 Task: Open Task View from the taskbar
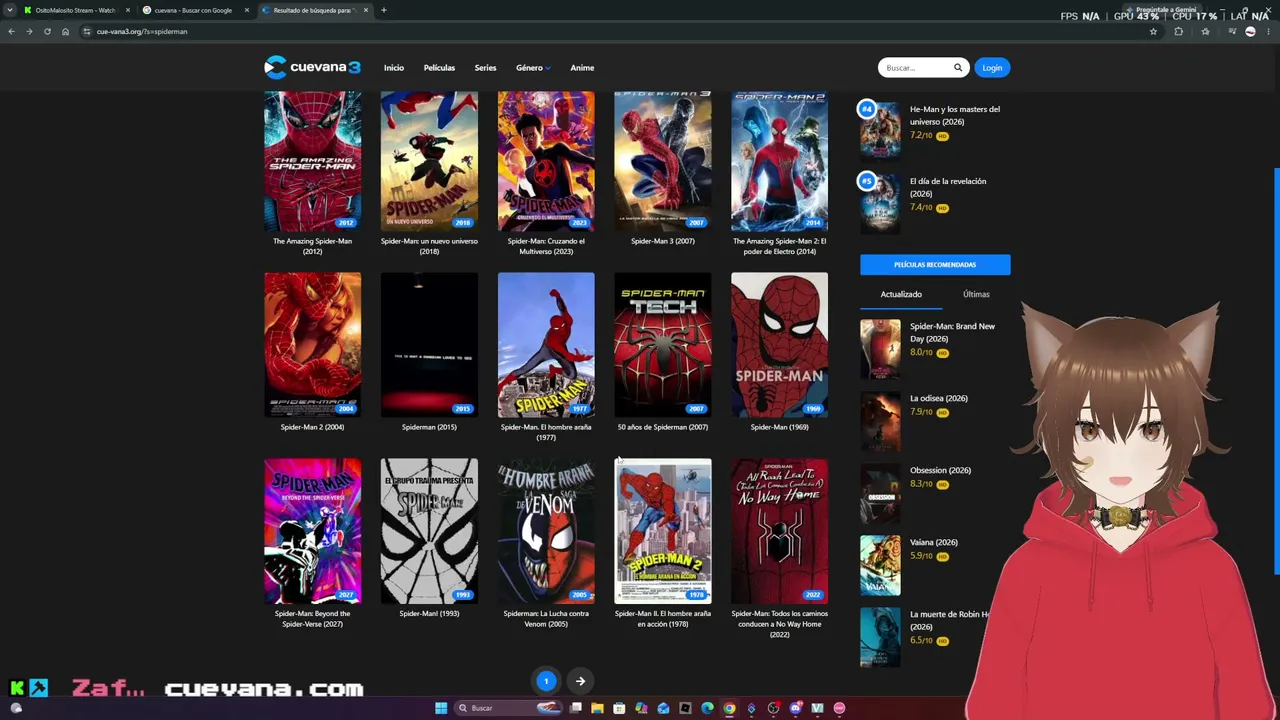576,708
